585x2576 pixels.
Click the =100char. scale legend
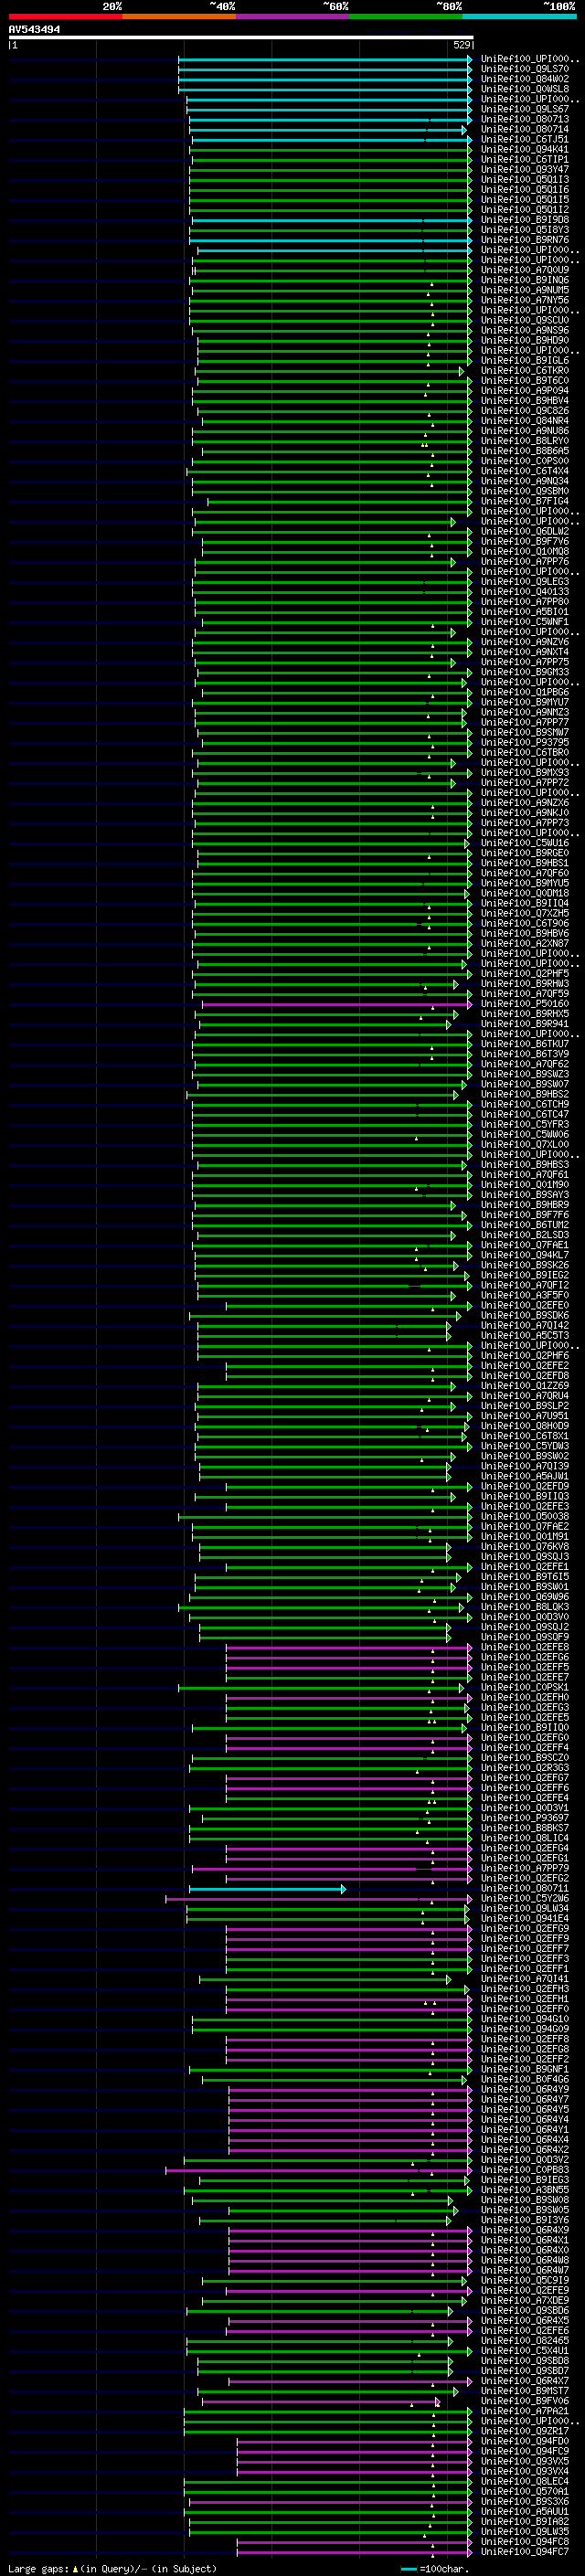[x=434, y=2568]
